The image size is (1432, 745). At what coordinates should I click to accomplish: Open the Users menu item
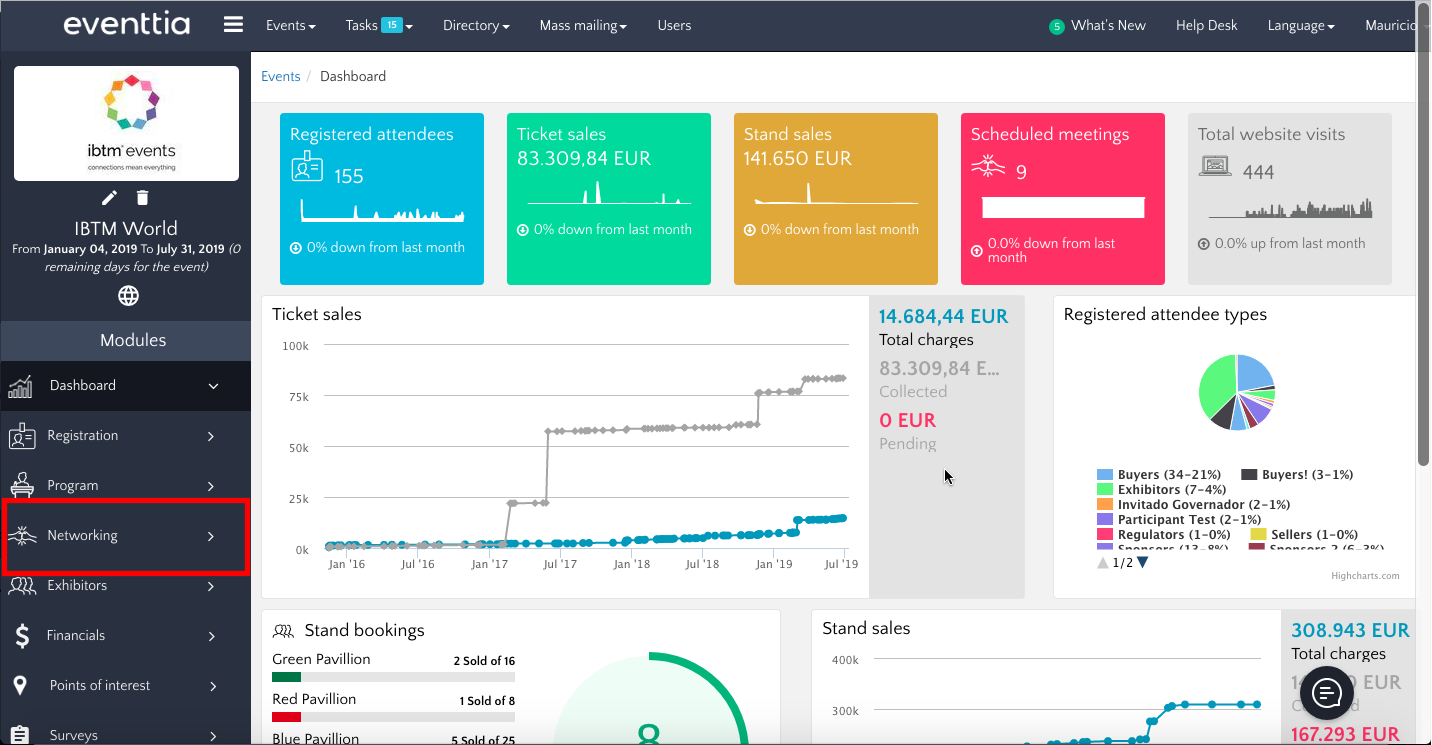(674, 26)
